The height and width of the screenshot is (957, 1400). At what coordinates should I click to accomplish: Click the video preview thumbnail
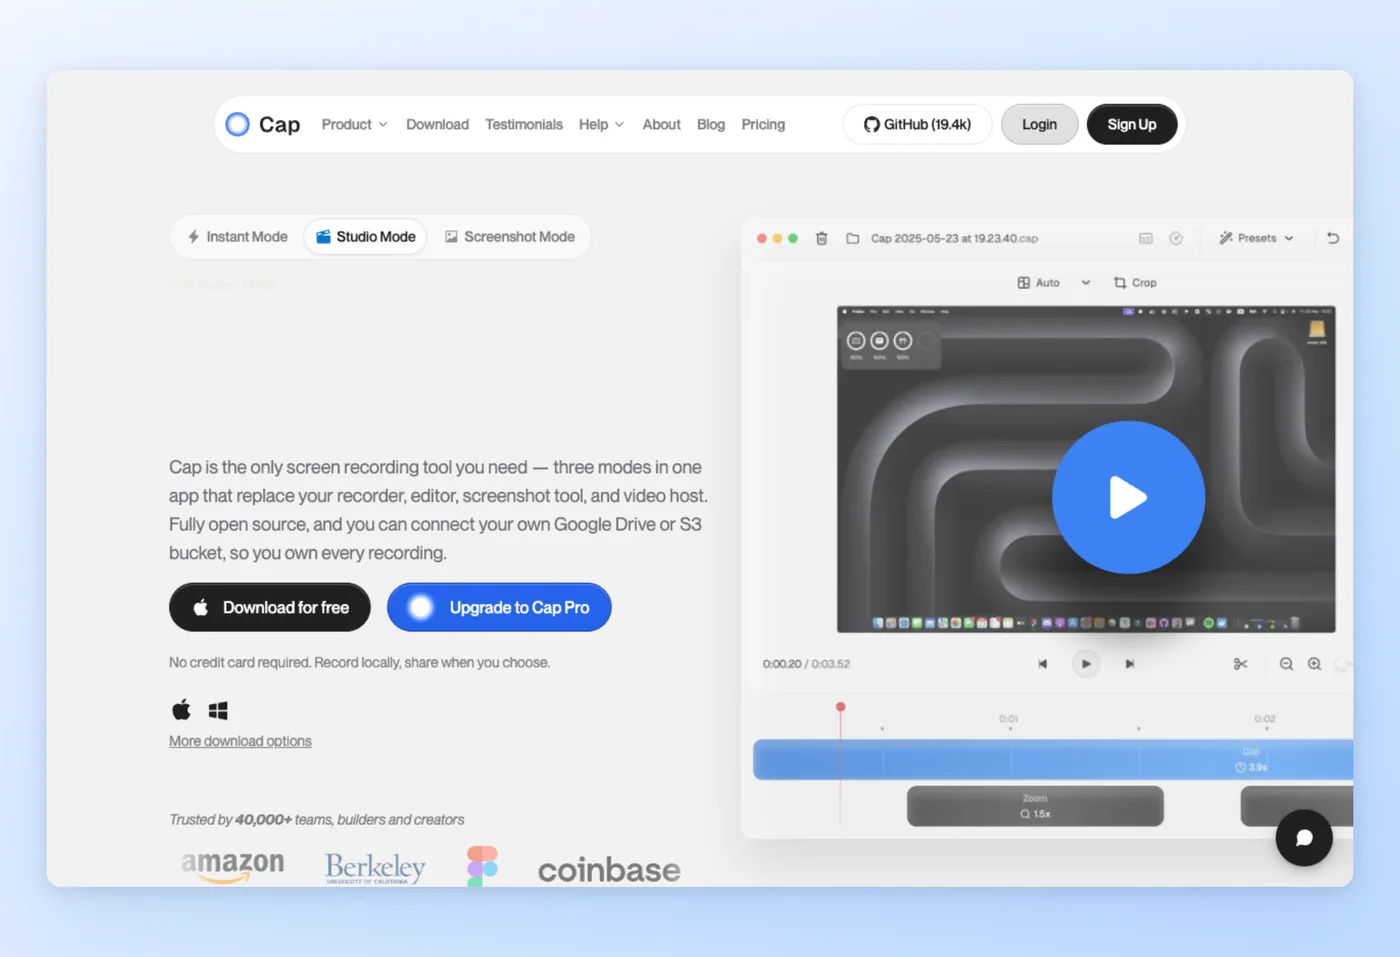pos(1086,469)
